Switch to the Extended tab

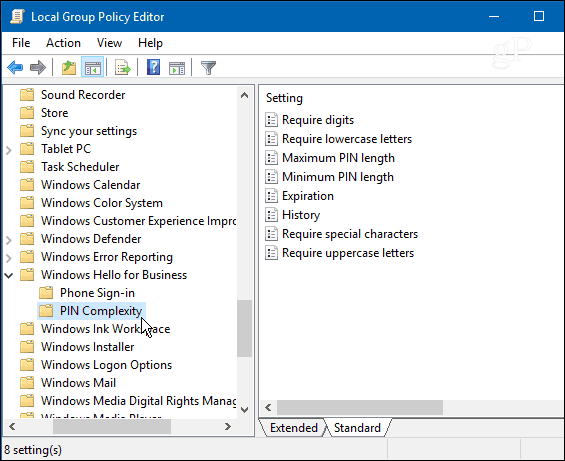point(293,428)
